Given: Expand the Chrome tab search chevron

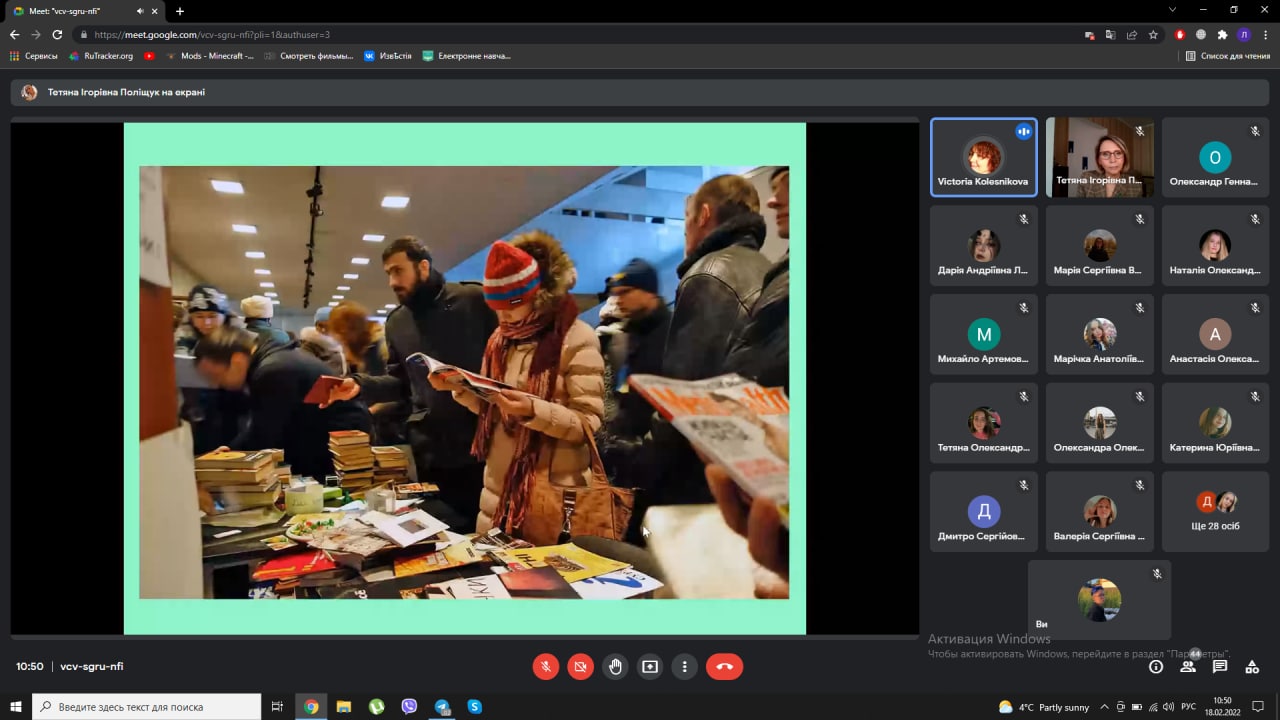Looking at the screenshot, I should click(x=1172, y=10).
